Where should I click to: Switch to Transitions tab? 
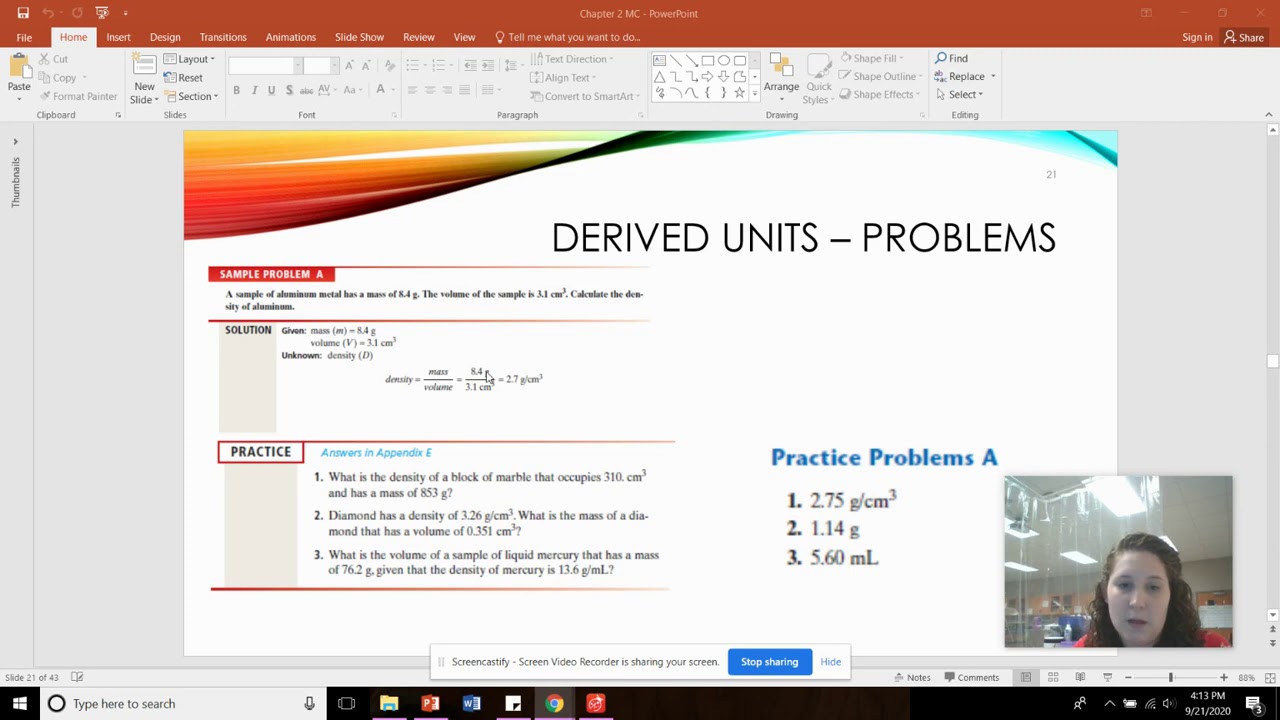point(223,37)
